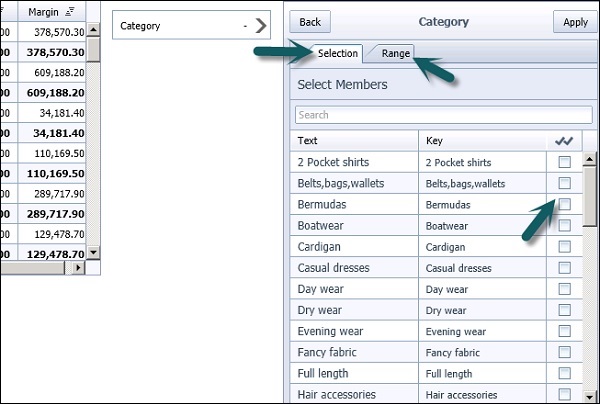
Task: Click the table vertical scrollbar down arrow
Action: [93, 253]
